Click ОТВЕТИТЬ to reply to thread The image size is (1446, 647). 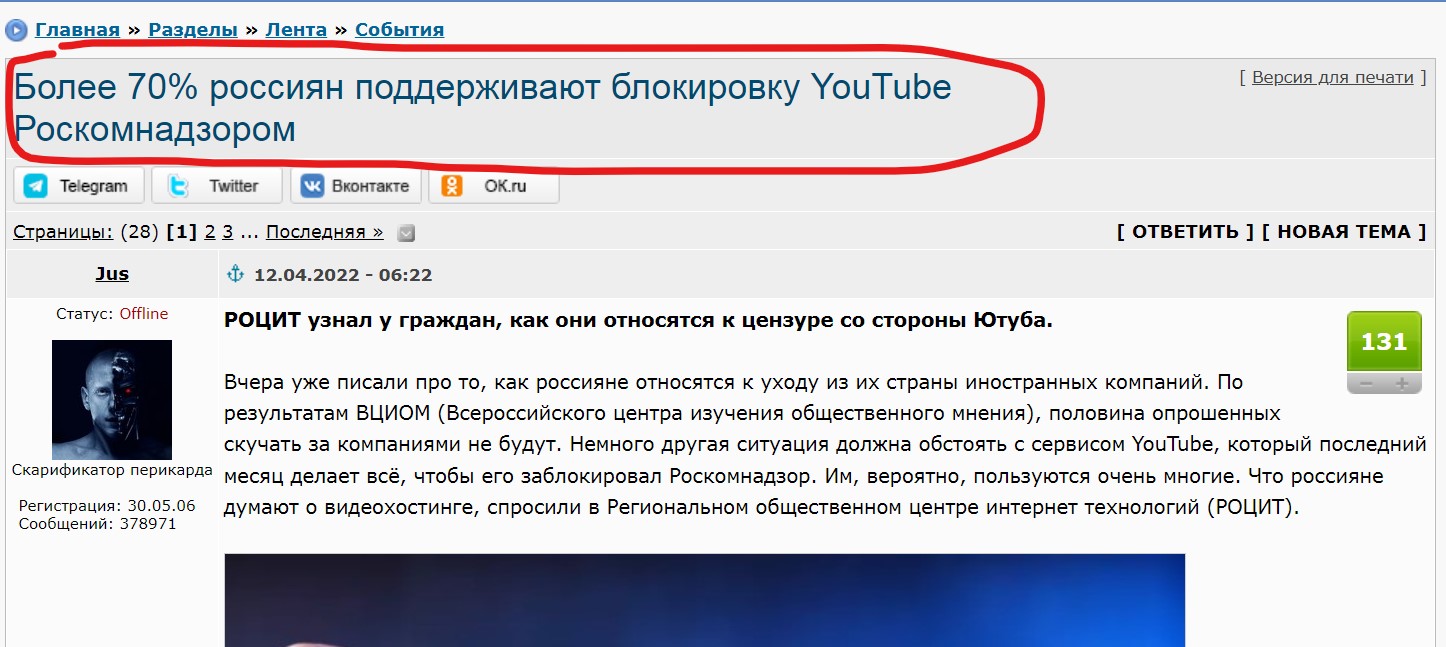1185,232
